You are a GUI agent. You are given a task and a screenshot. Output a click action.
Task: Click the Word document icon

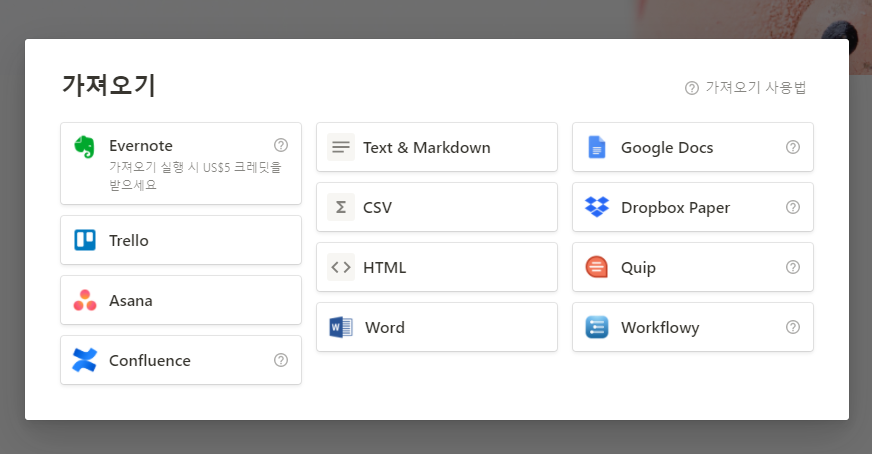pyautogui.click(x=341, y=327)
